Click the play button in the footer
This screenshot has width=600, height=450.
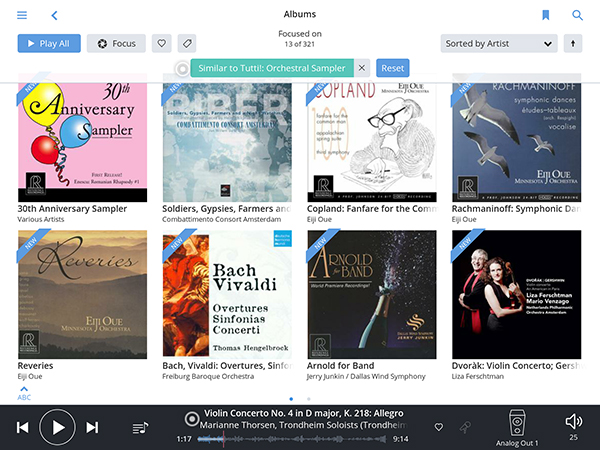tap(57, 427)
